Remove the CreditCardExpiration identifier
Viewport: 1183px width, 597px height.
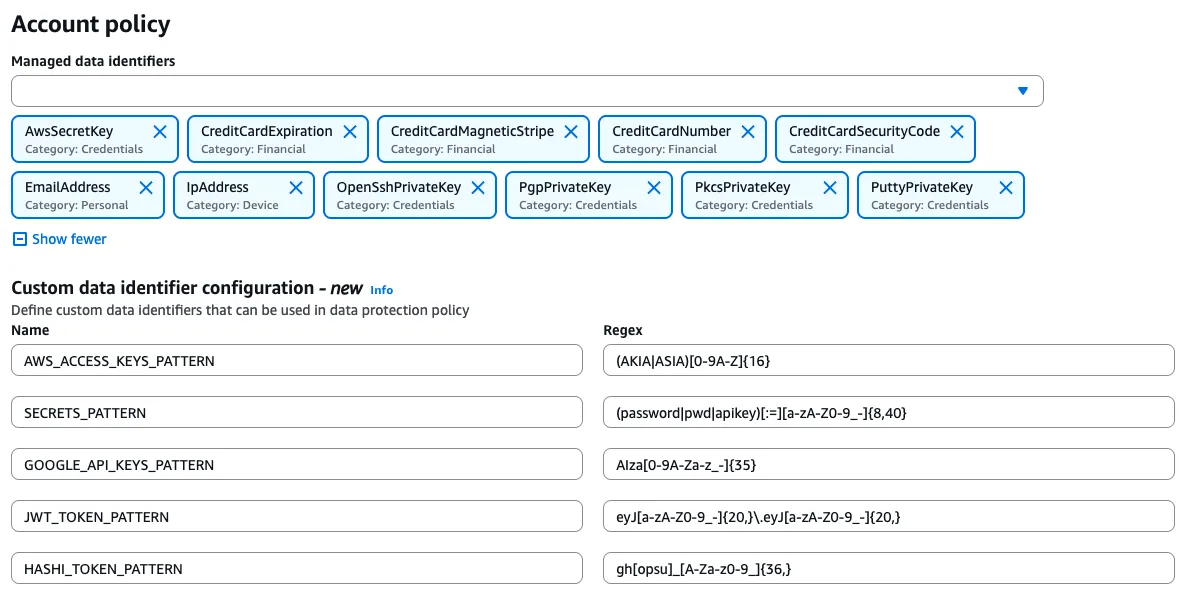tap(350, 131)
